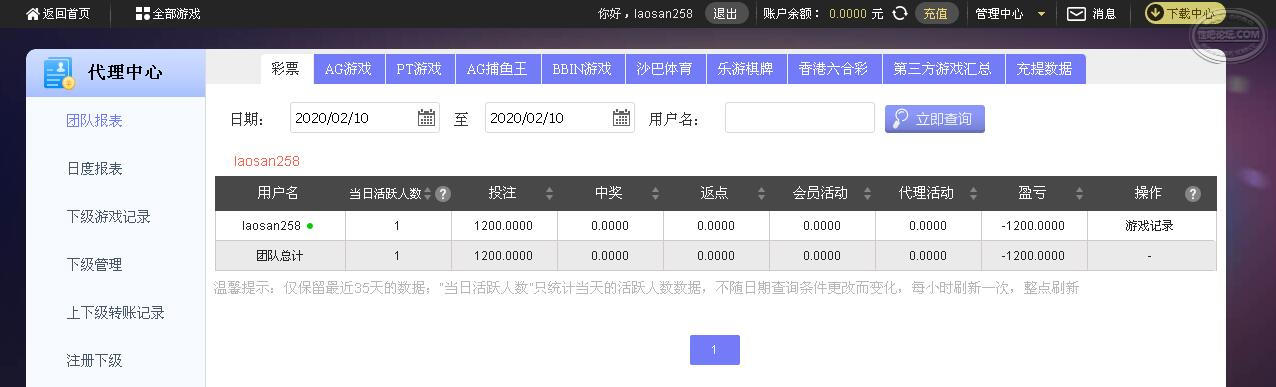The image size is (1276, 387).
Task: Click the 用户名 input field
Action: click(x=800, y=118)
